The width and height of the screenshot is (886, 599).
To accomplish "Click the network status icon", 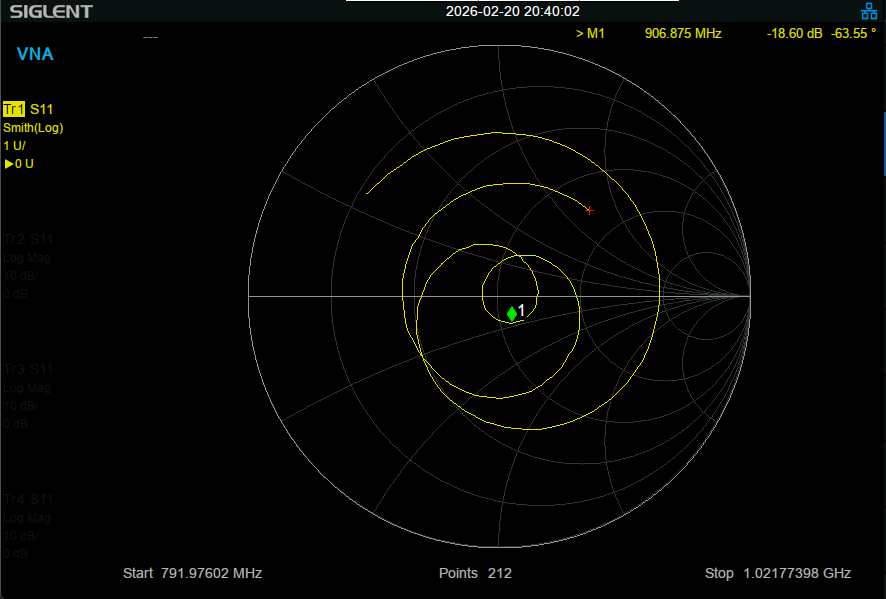I will 868,11.
